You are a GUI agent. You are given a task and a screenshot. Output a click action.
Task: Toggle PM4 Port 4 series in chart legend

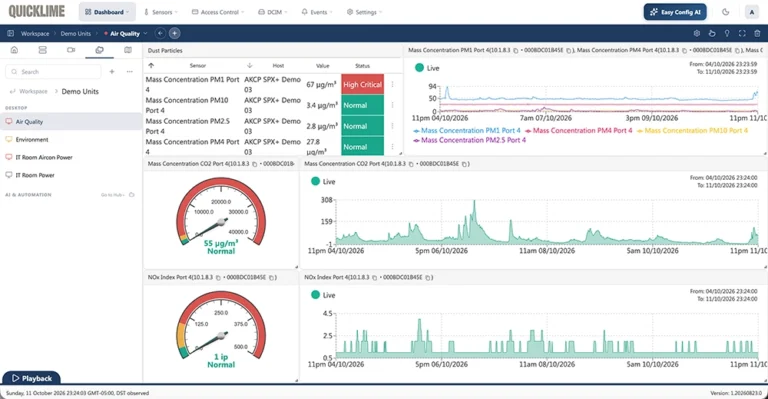(x=578, y=130)
